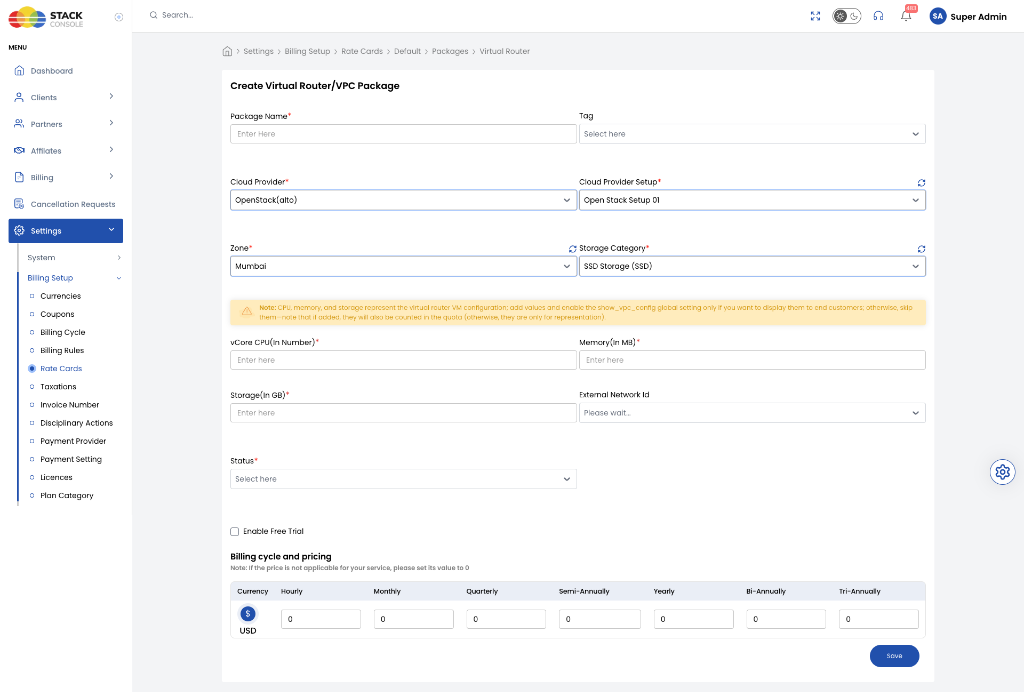Focus the Package Name field
The image size is (1024, 692).
point(403,134)
